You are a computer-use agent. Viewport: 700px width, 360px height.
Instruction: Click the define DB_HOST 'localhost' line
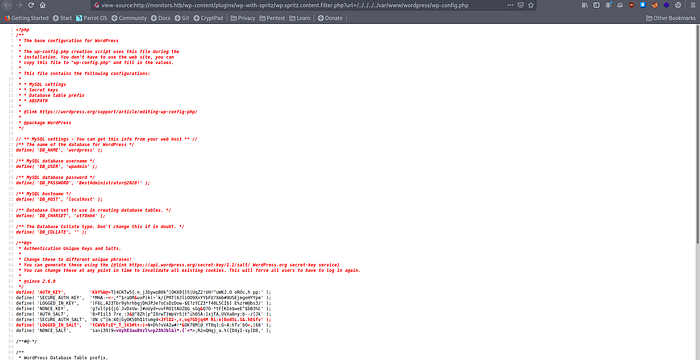pos(59,199)
